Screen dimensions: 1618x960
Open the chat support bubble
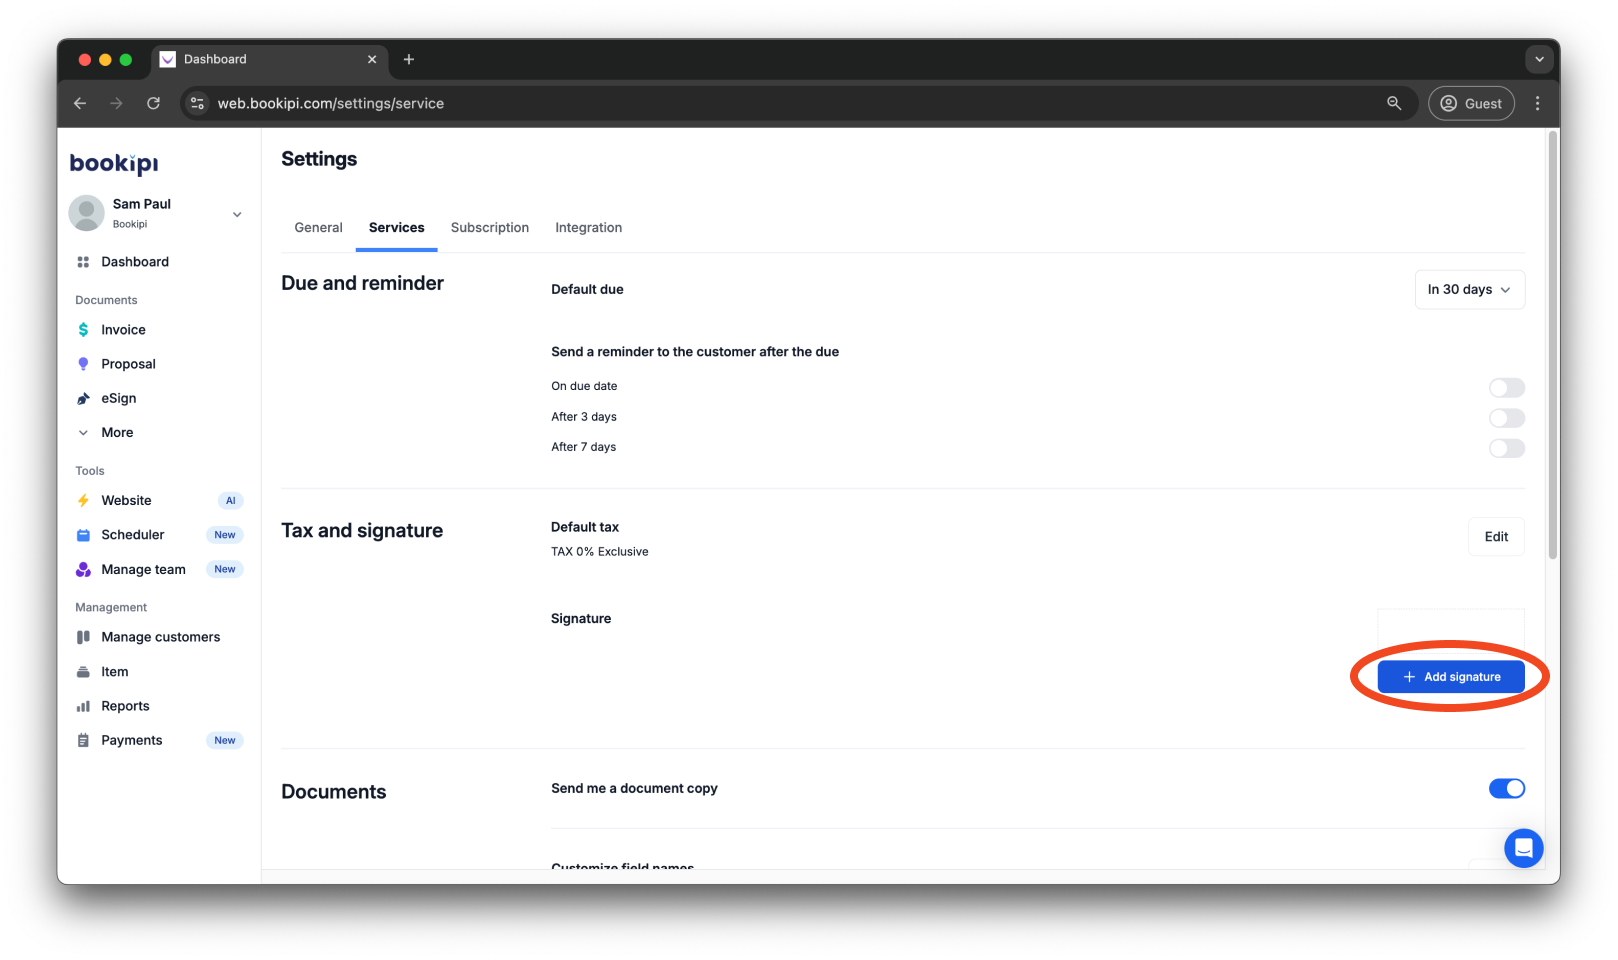coord(1523,847)
